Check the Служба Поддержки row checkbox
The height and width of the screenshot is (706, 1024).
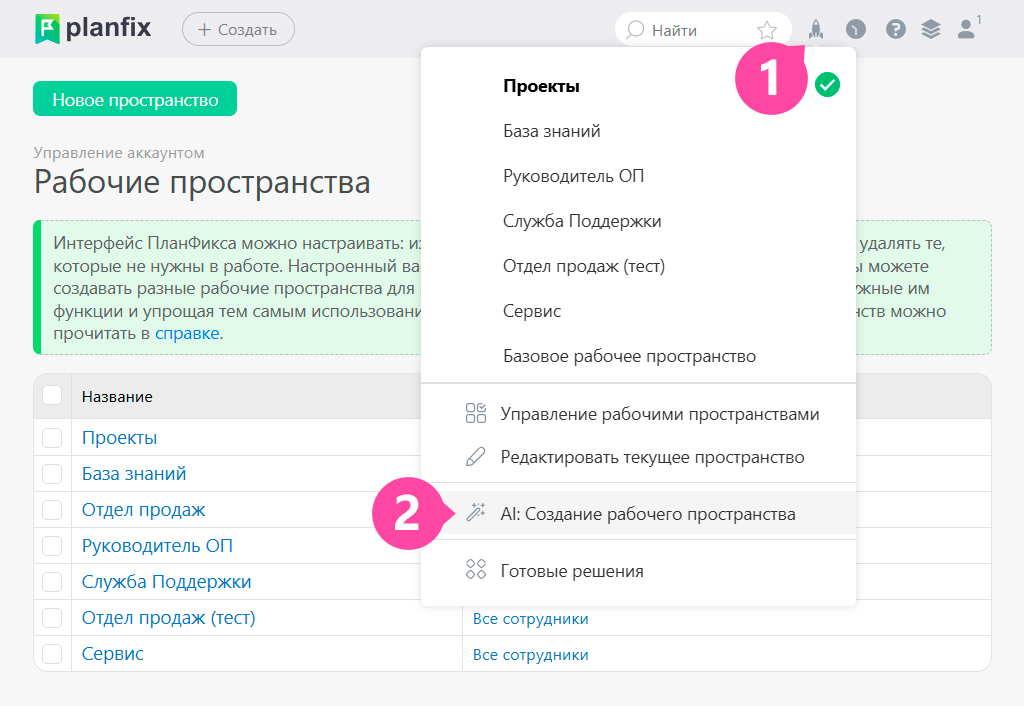pos(52,581)
